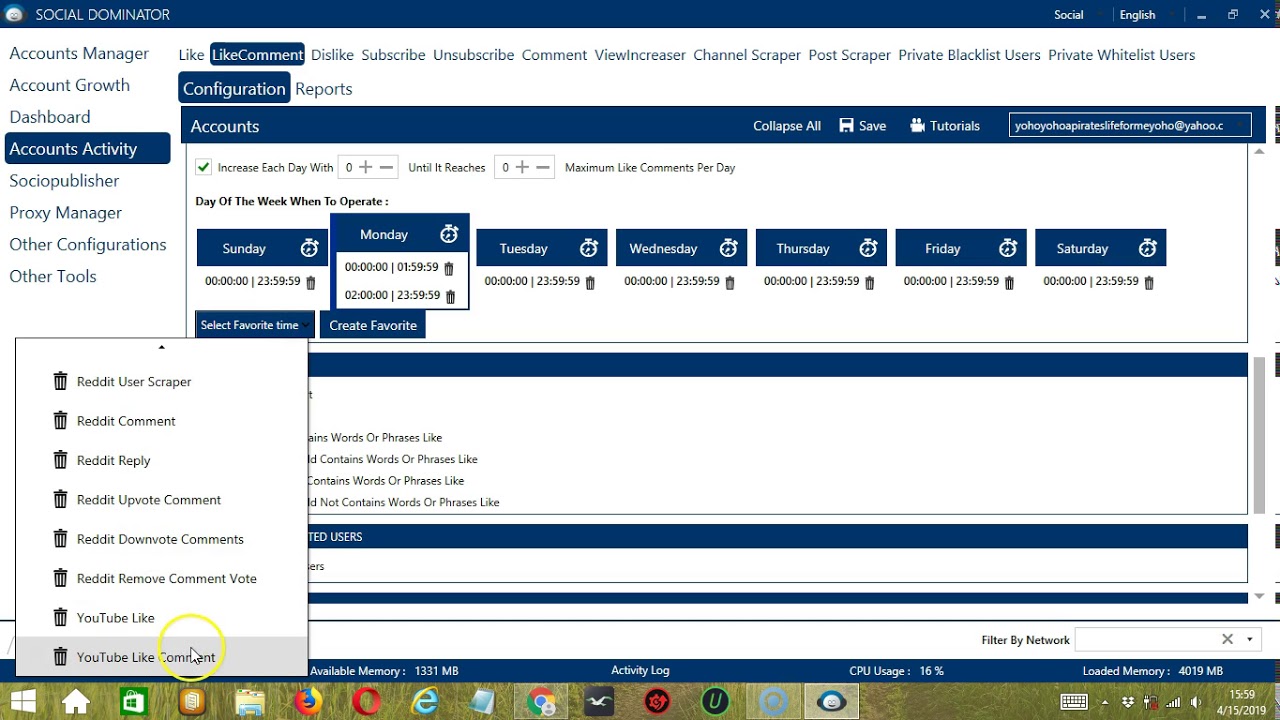
Task: Open Tutorials
Action: pos(945,125)
